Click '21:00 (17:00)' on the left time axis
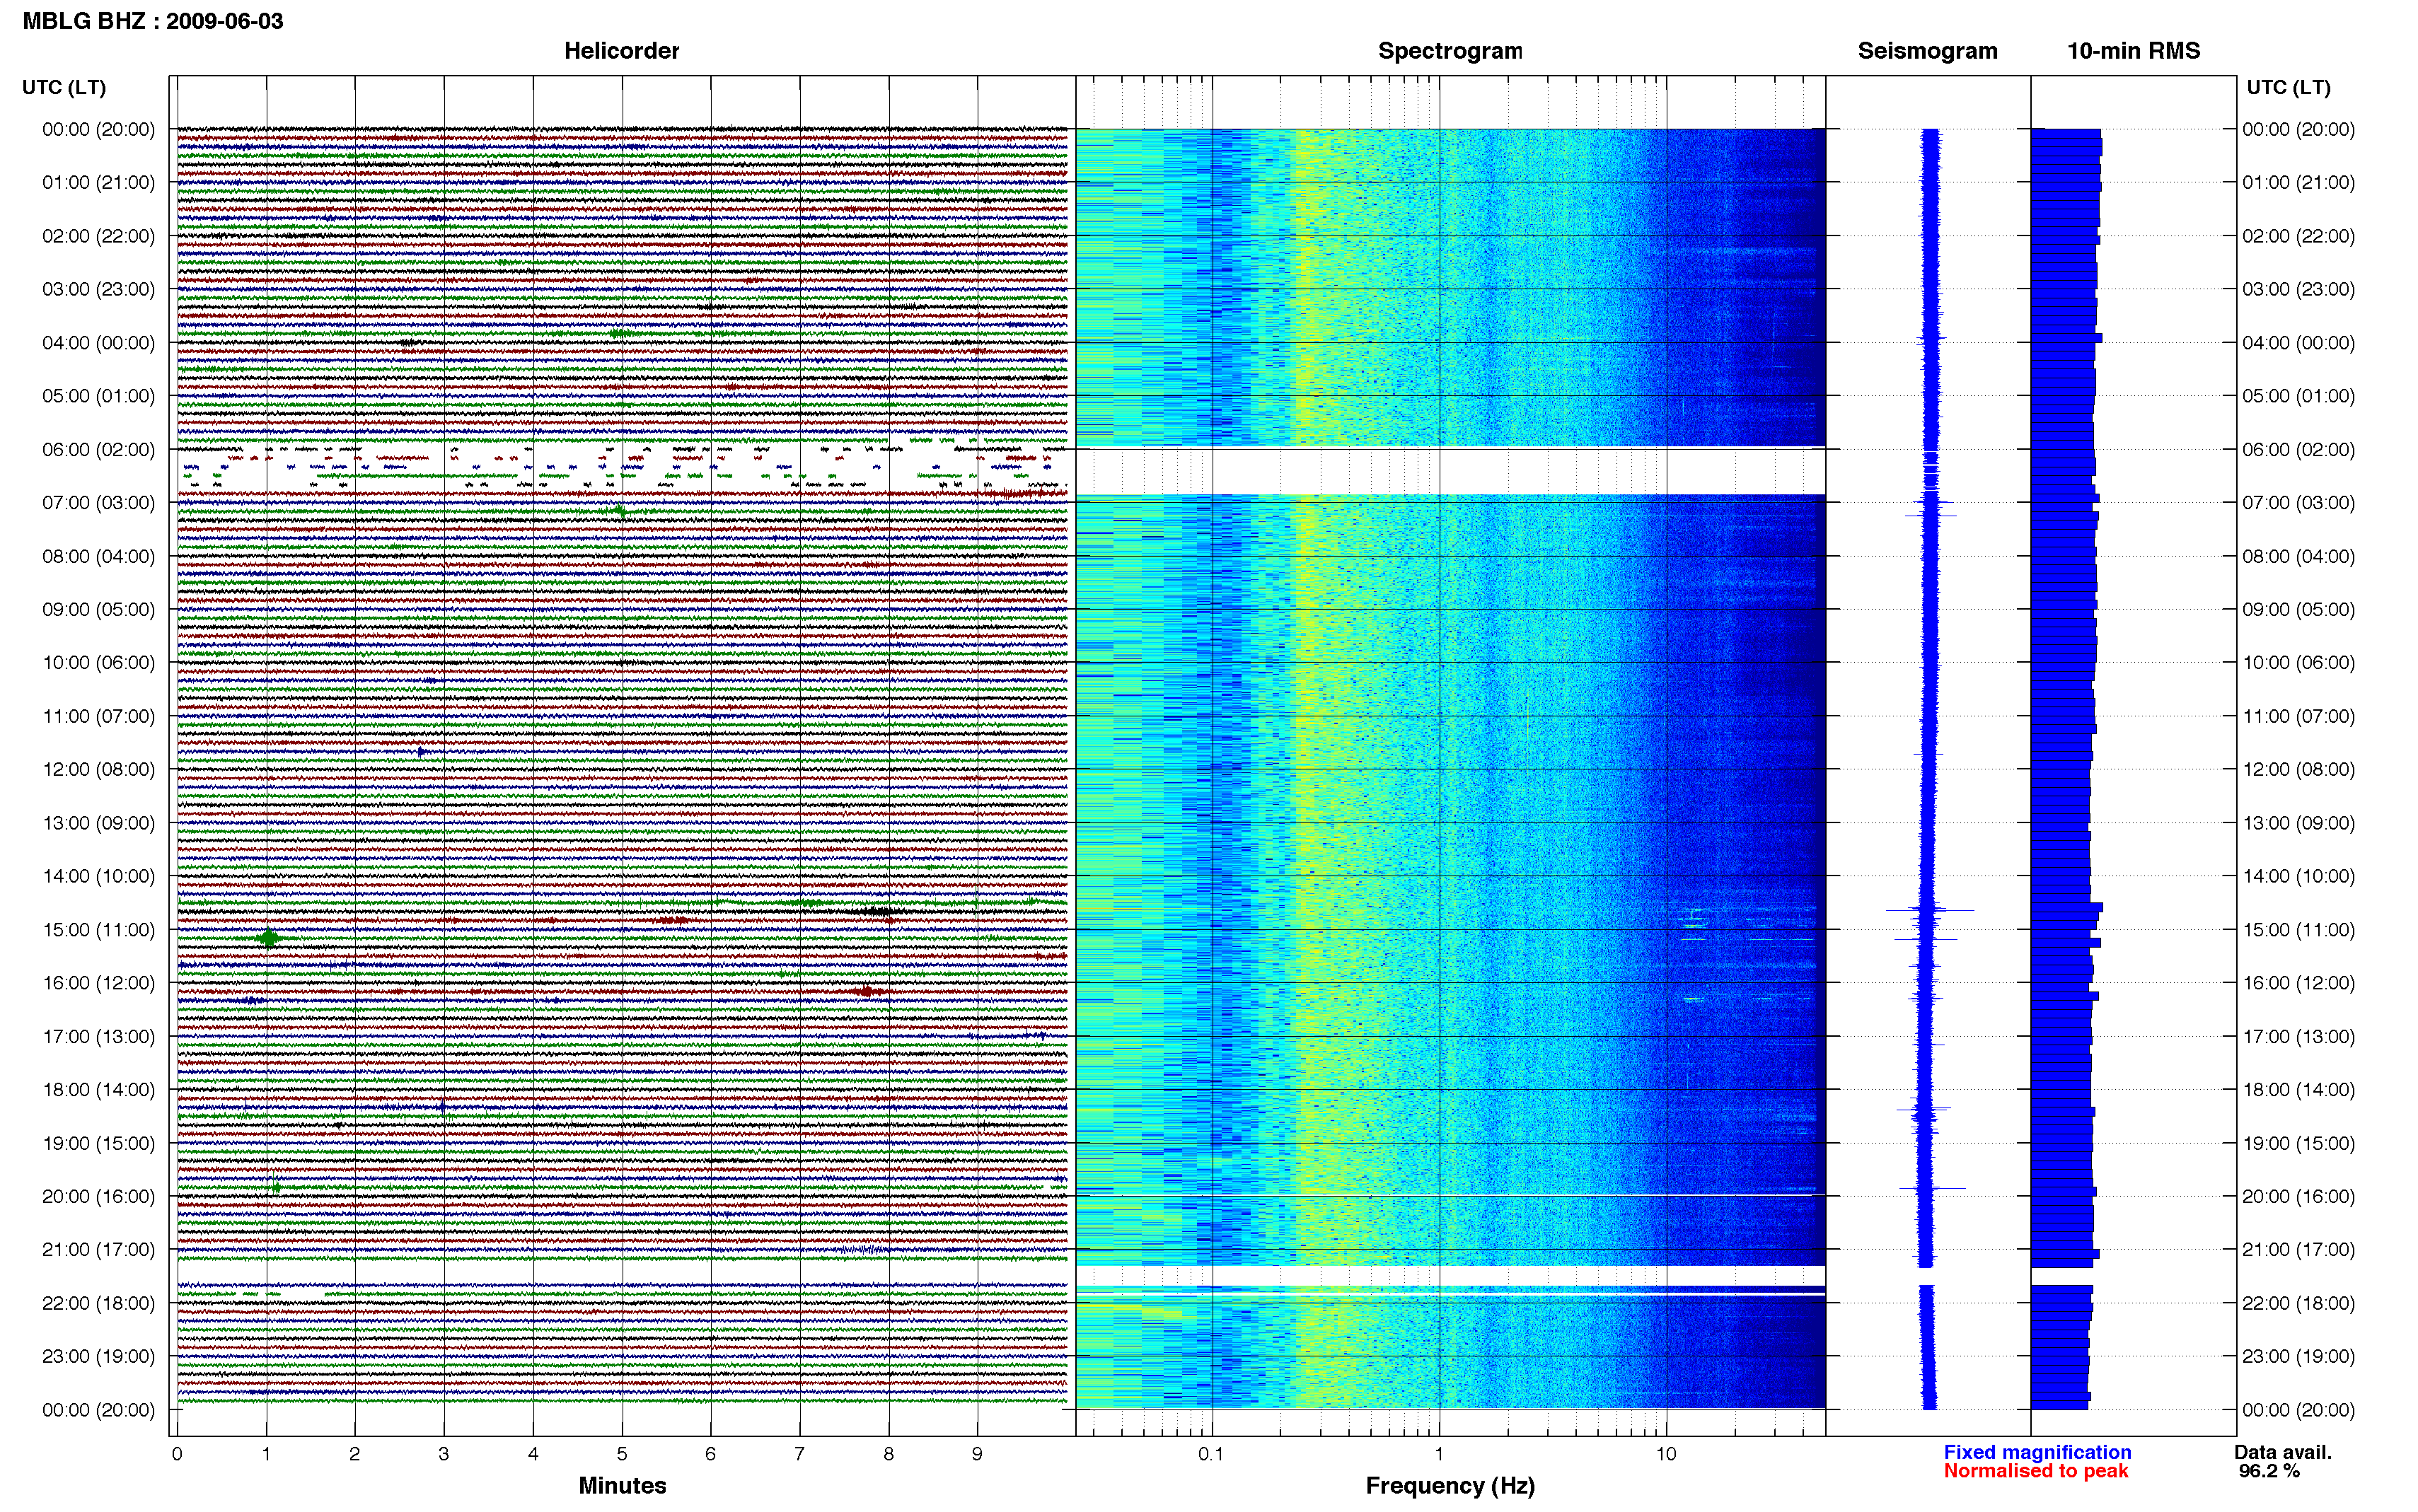This screenshot has height=1512, width=2418. [98, 1249]
